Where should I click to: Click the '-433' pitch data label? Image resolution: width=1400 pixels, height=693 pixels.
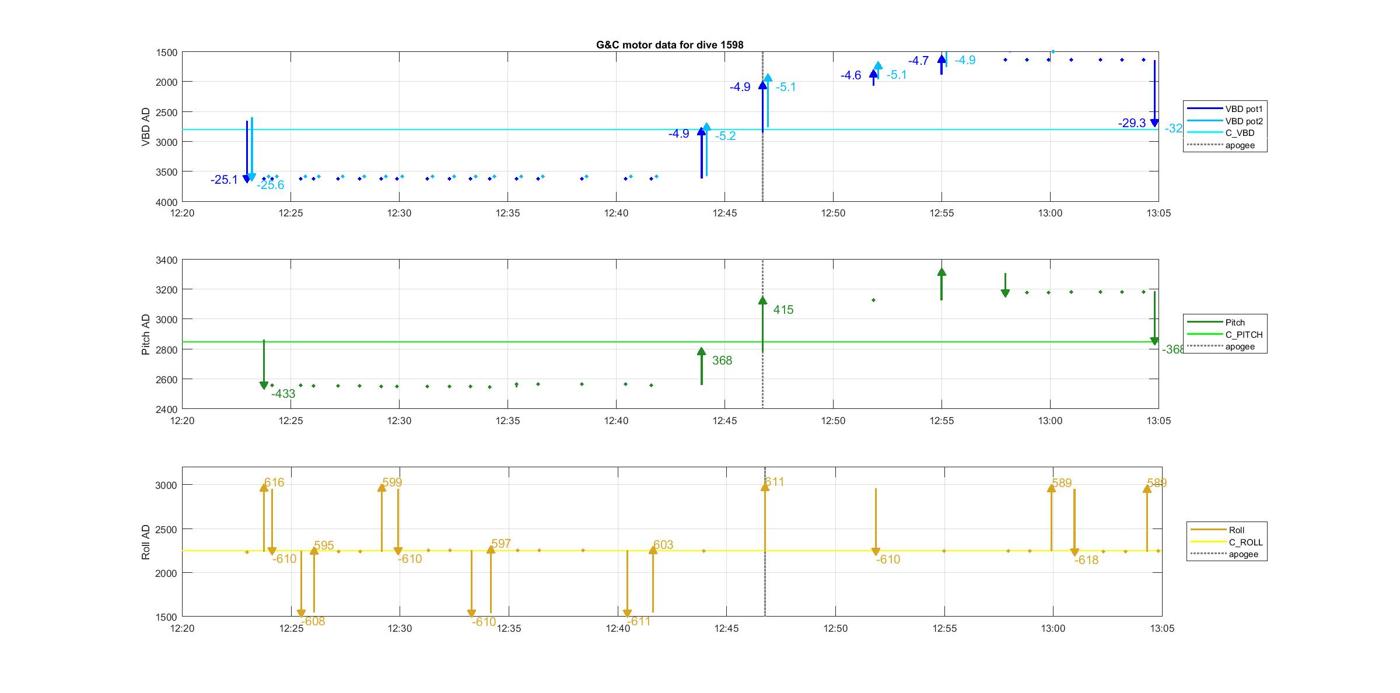point(283,394)
